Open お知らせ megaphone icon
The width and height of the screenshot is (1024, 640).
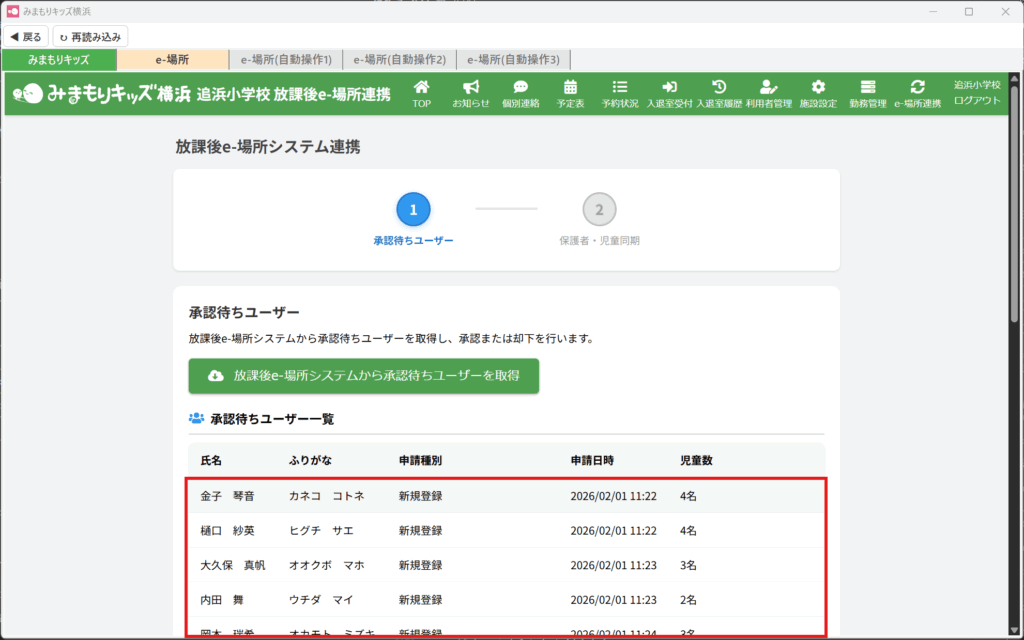pyautogui.click(x=471, y=87)
